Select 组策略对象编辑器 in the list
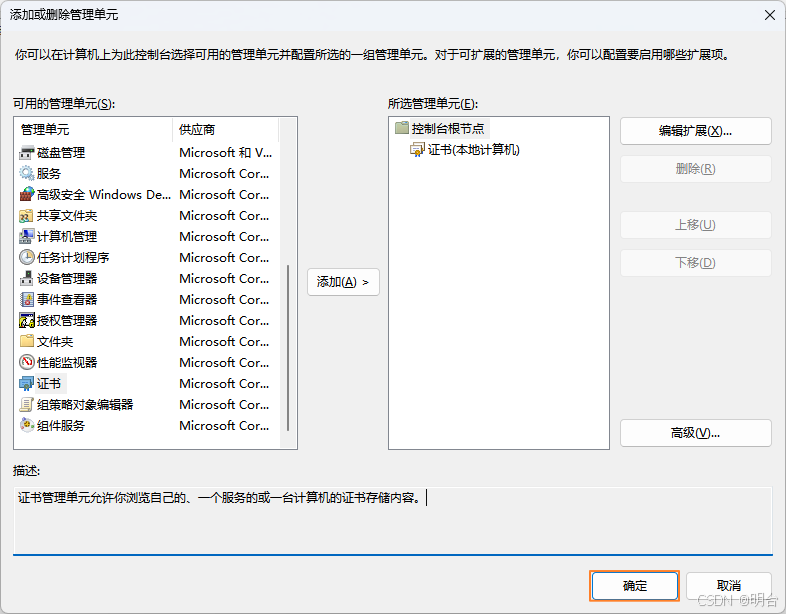The image size is (786, 614). 85,405
